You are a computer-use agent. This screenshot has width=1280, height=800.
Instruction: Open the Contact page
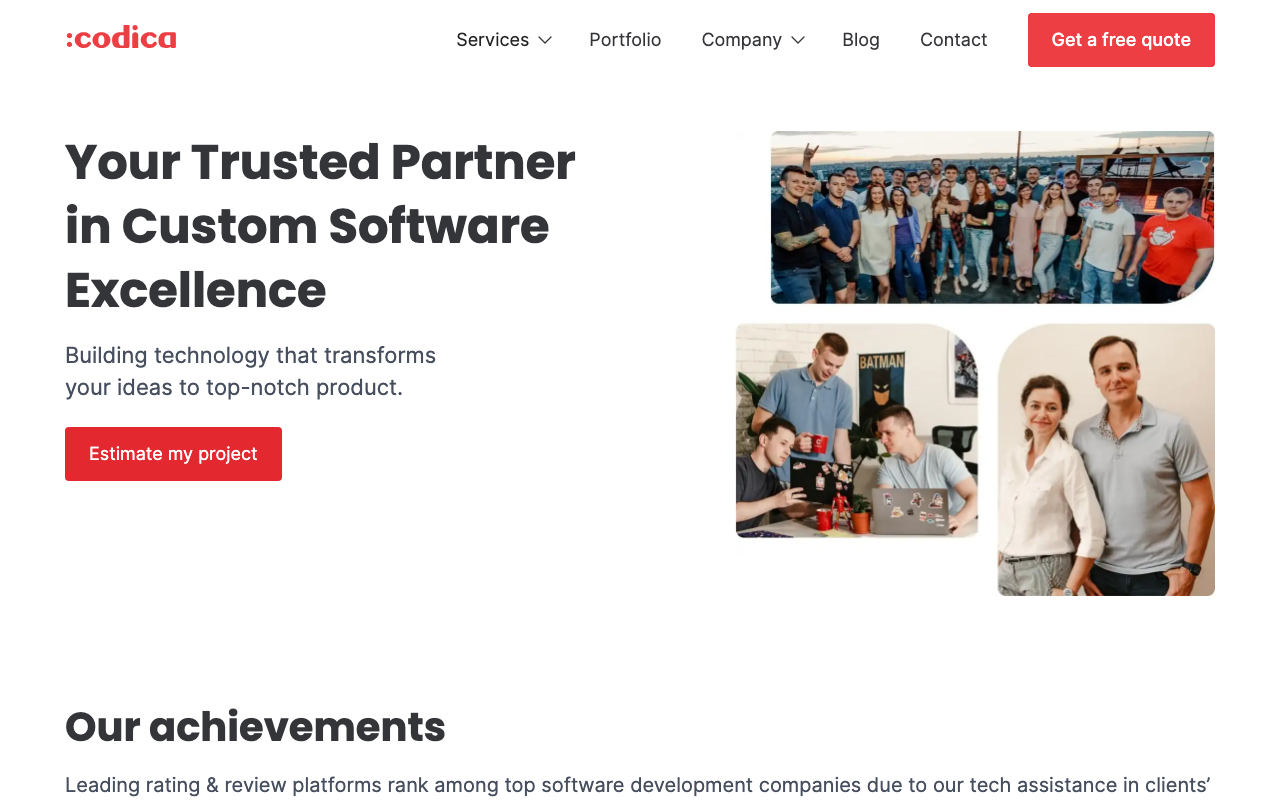tap(953, 40)
